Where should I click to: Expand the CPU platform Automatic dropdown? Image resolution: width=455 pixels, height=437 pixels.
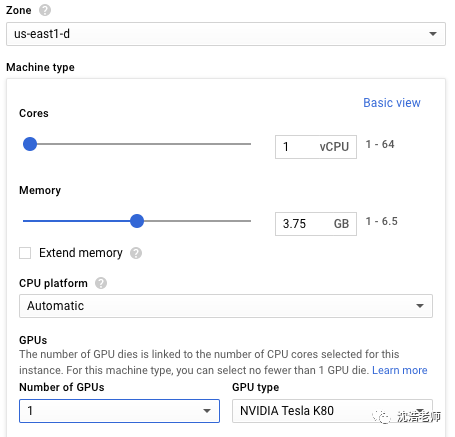(226, 306)
